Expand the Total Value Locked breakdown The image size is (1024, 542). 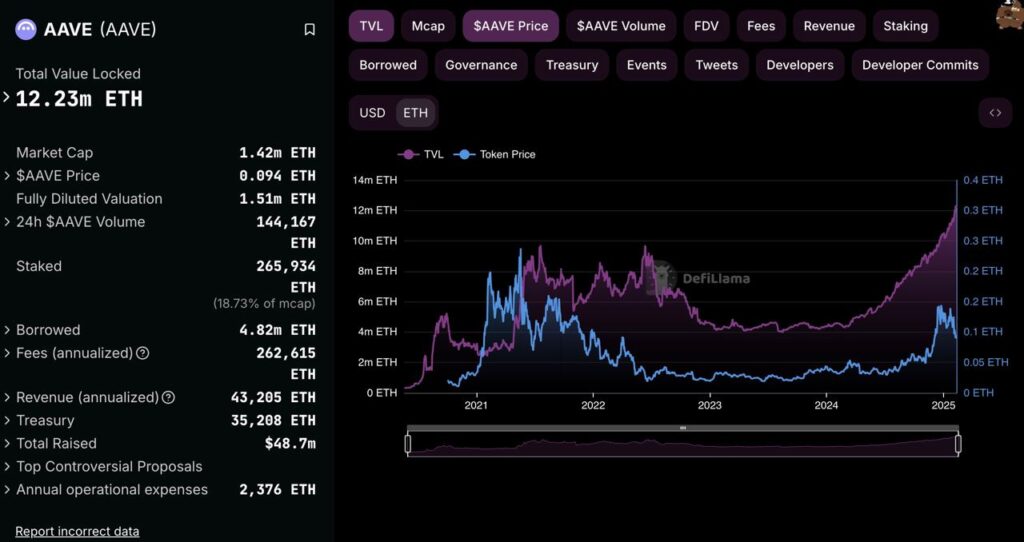7,98
